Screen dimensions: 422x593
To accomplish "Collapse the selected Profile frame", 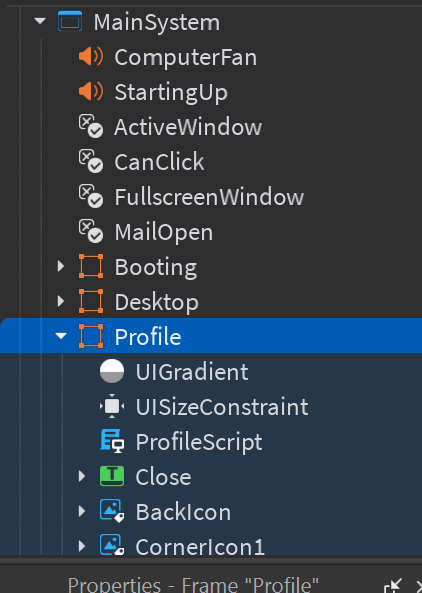I will coord(61,336).
